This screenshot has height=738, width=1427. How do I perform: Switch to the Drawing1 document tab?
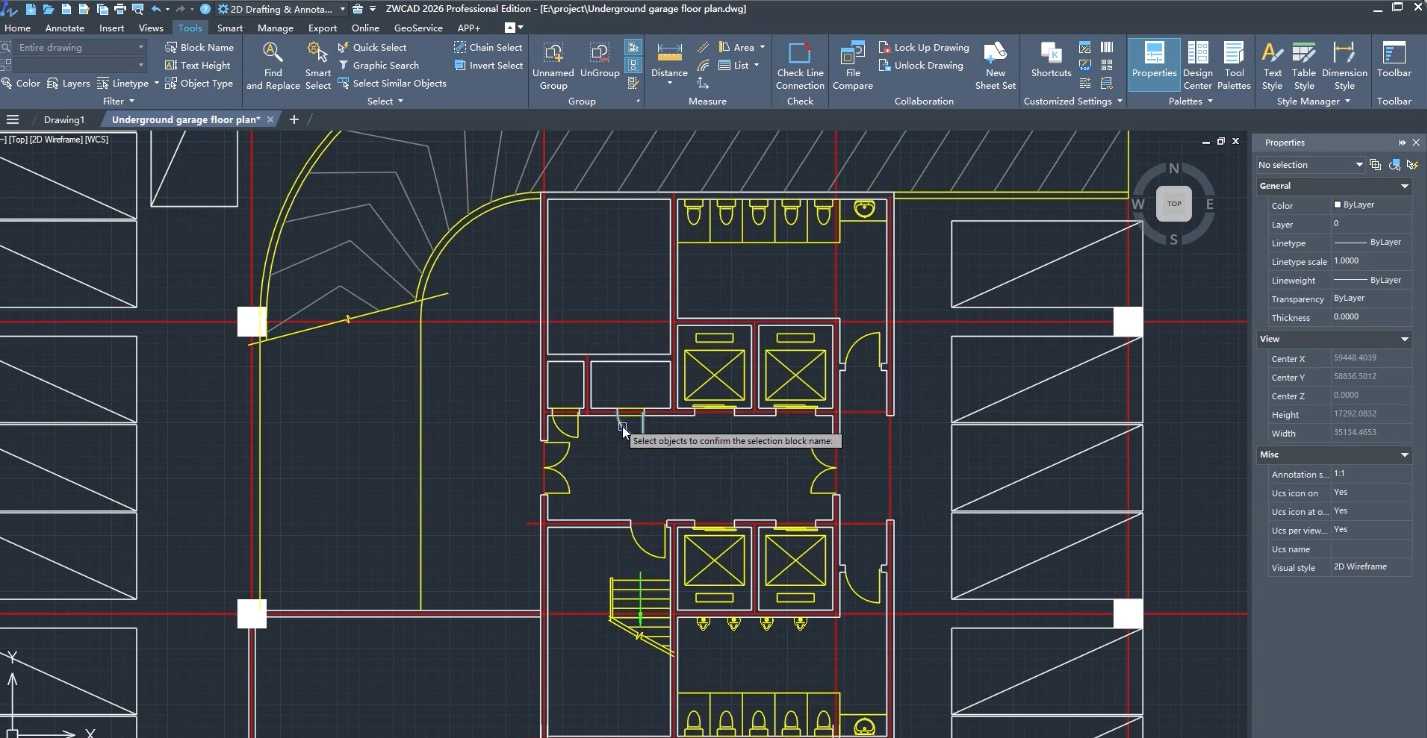64,120
